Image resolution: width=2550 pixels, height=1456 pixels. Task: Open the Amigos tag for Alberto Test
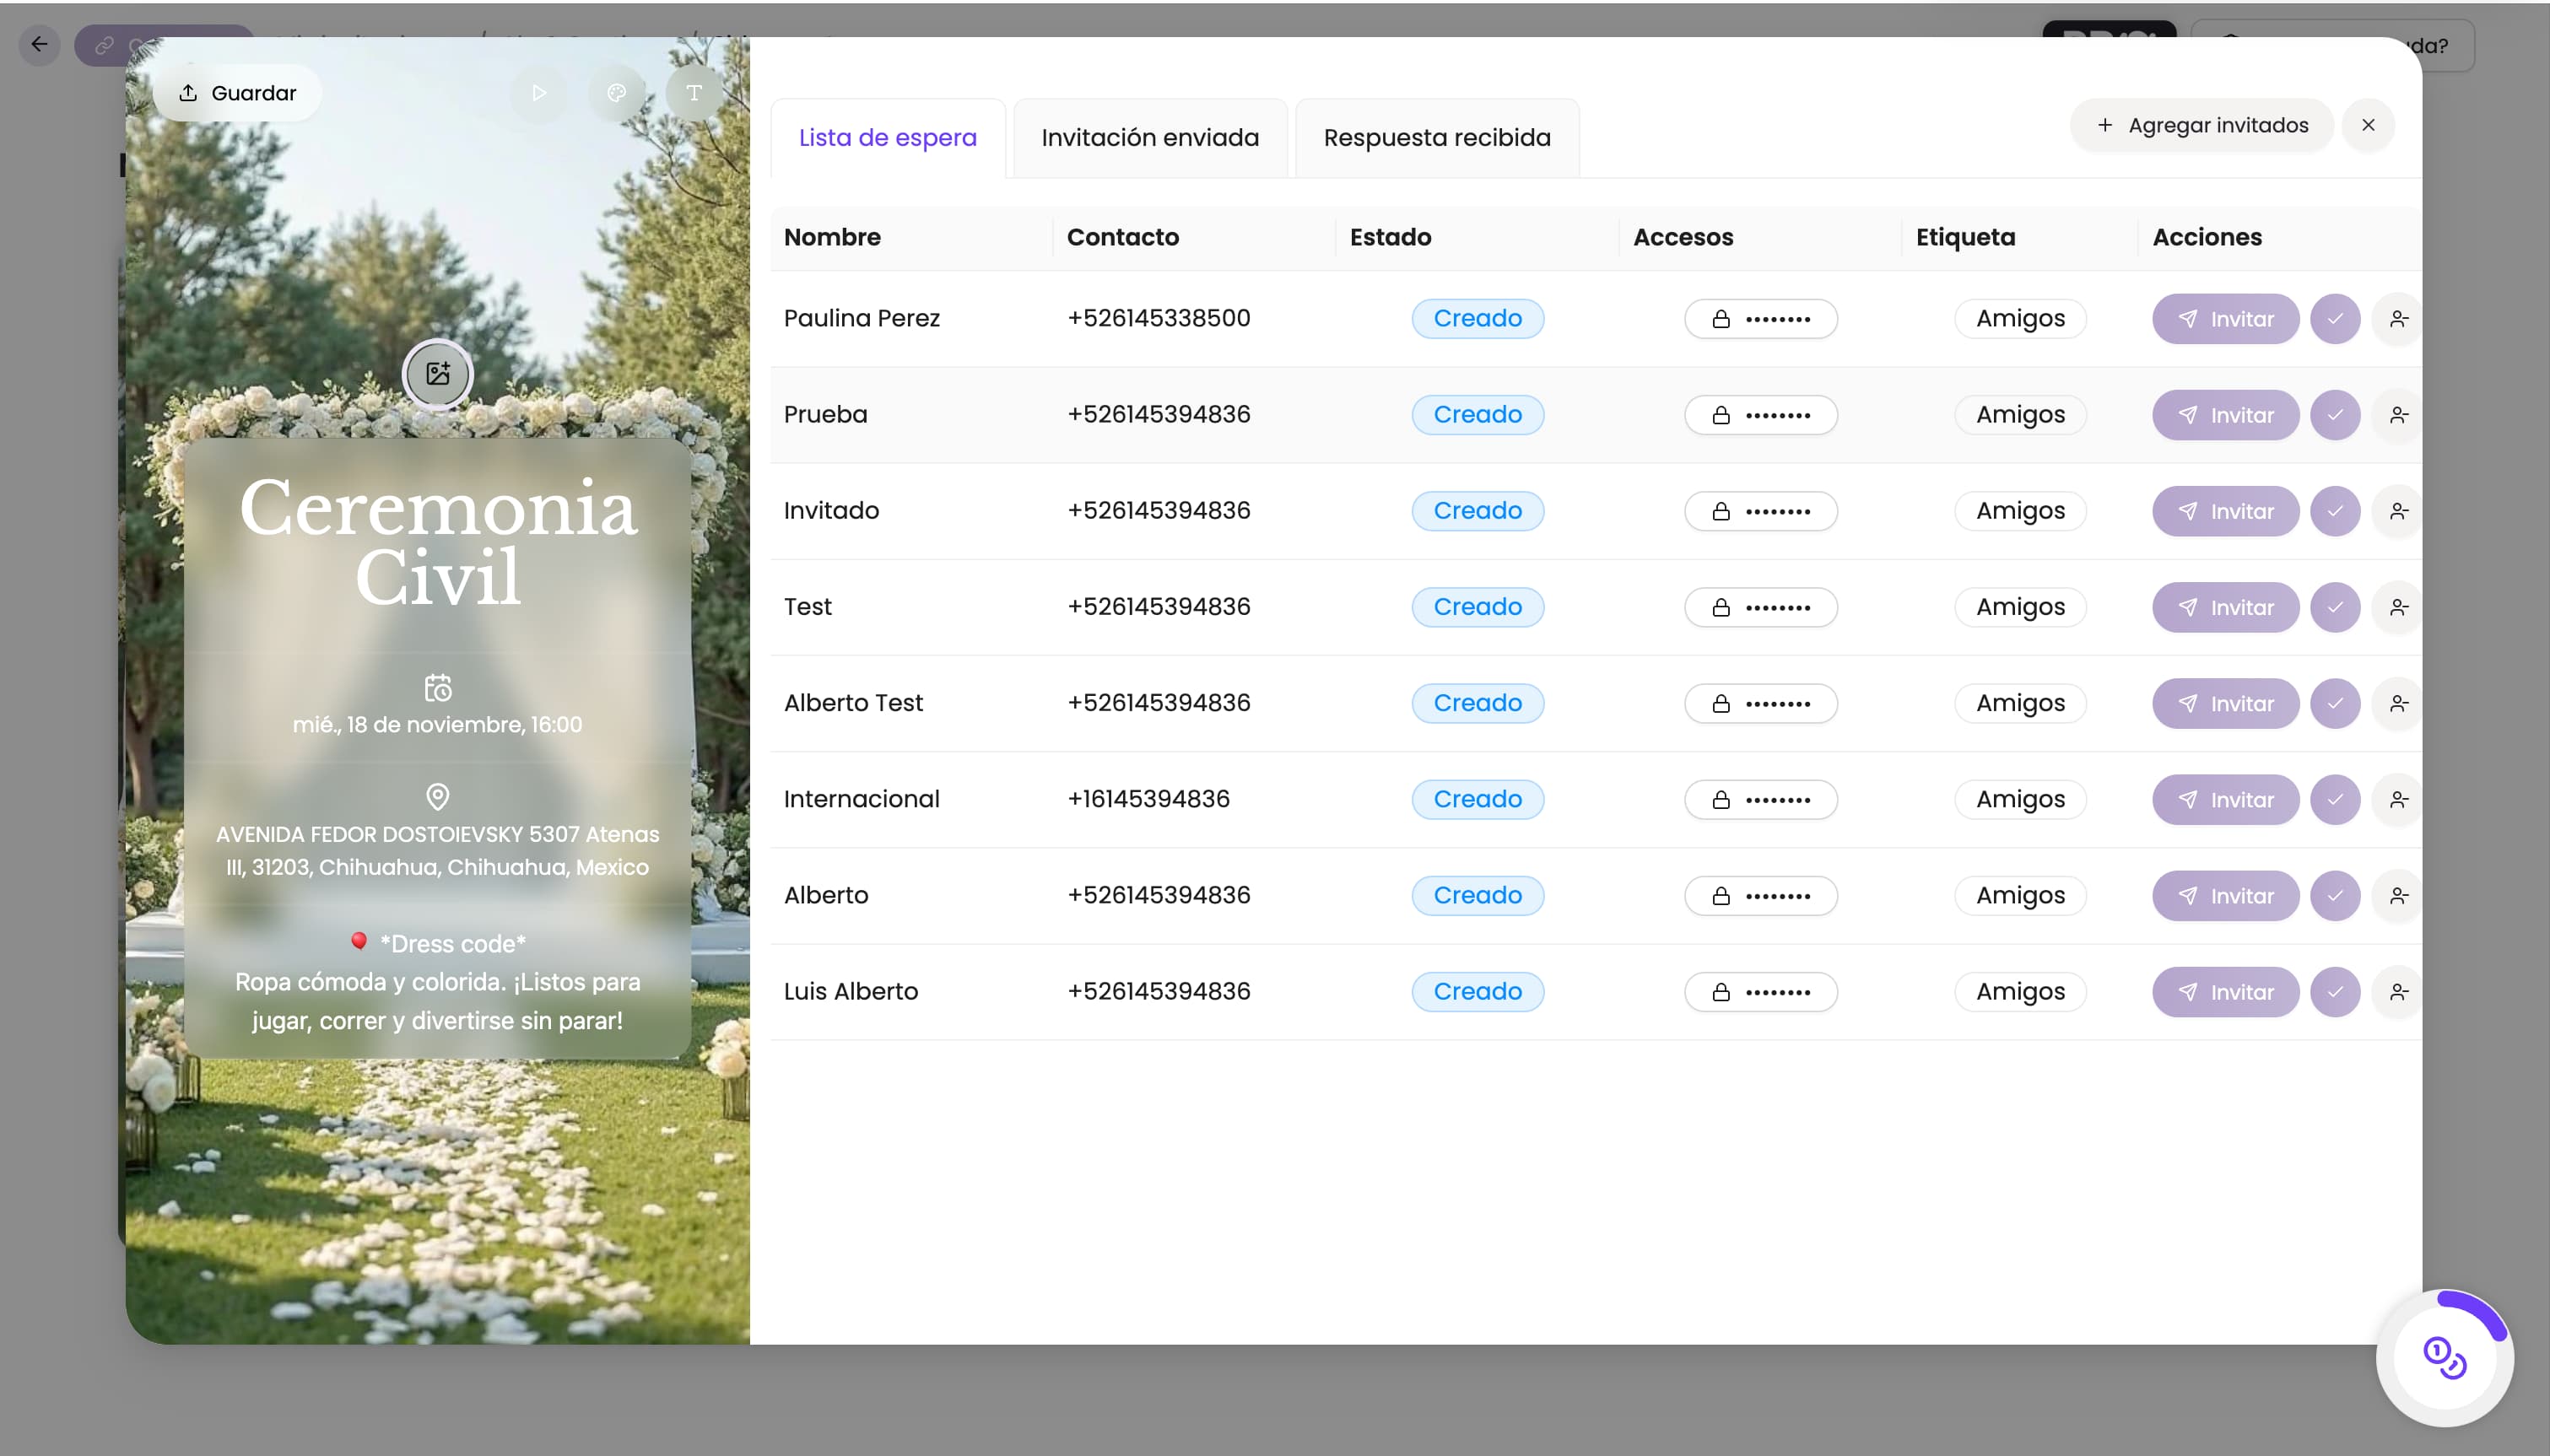pyautogui.click(x=2020, y=703)
